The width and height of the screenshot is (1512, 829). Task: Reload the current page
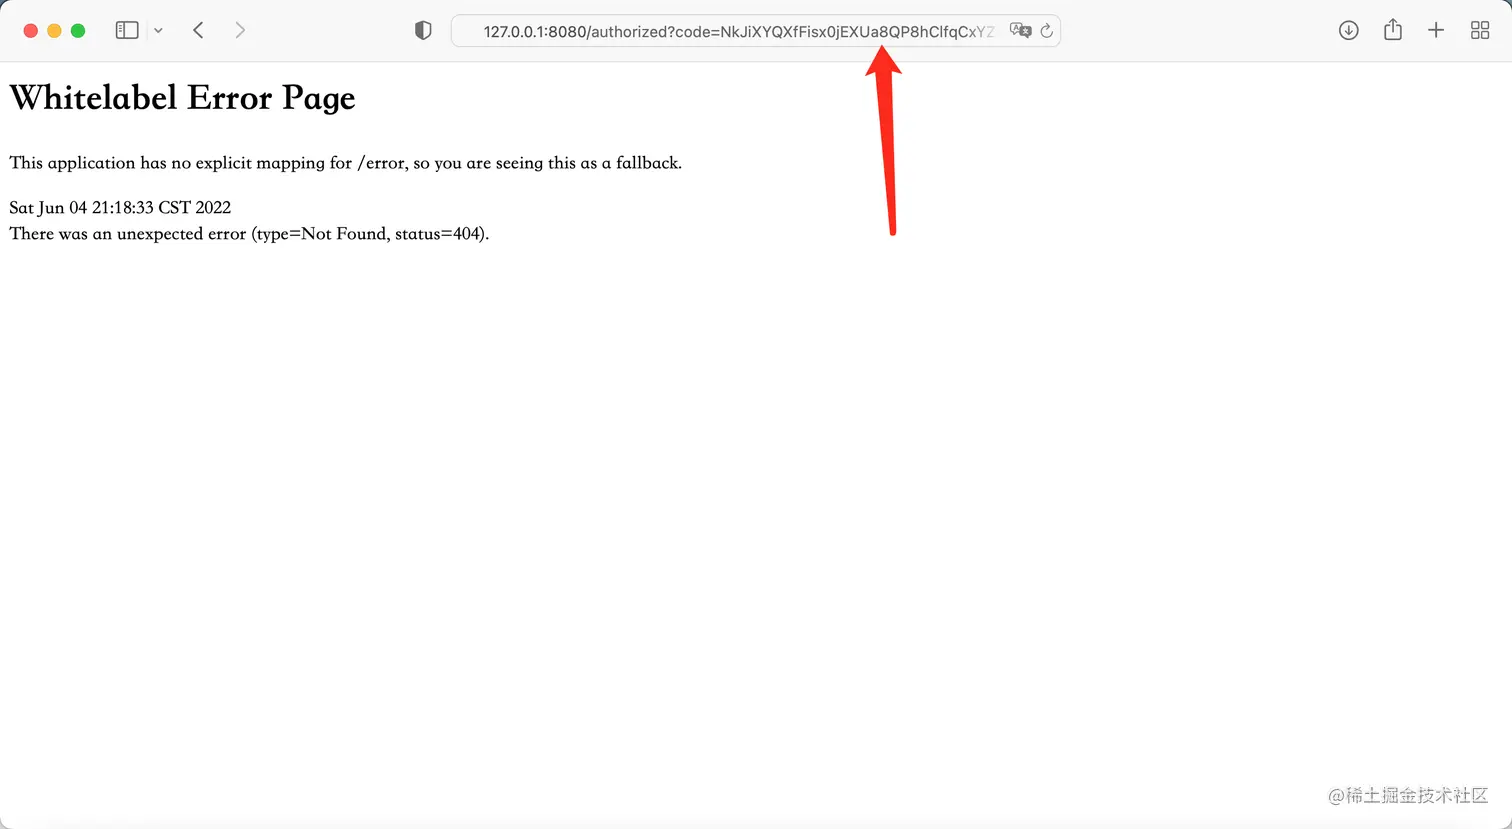point(1046,30)
